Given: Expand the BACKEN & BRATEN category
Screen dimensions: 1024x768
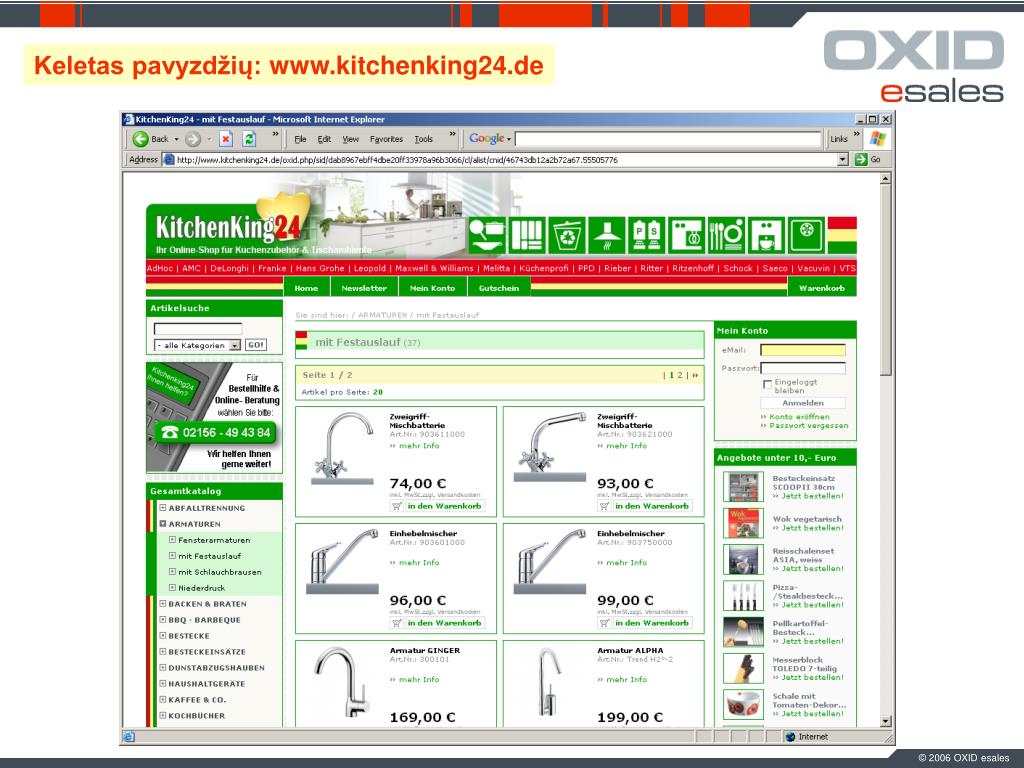Looking at the screenshot, I should pyautogui.click(x=163, y=604).
